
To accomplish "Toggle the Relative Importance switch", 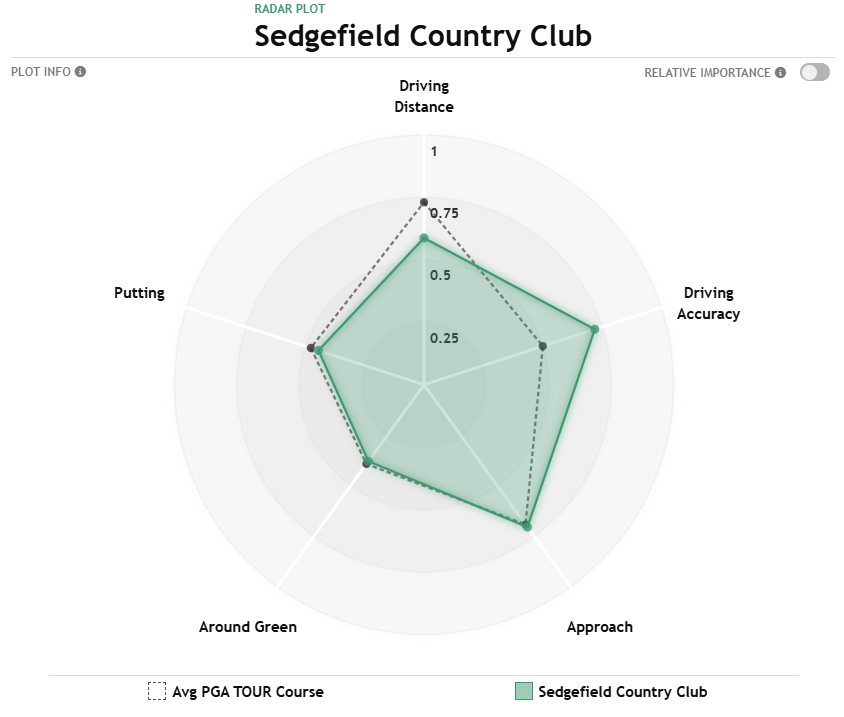I will (814, 72).
